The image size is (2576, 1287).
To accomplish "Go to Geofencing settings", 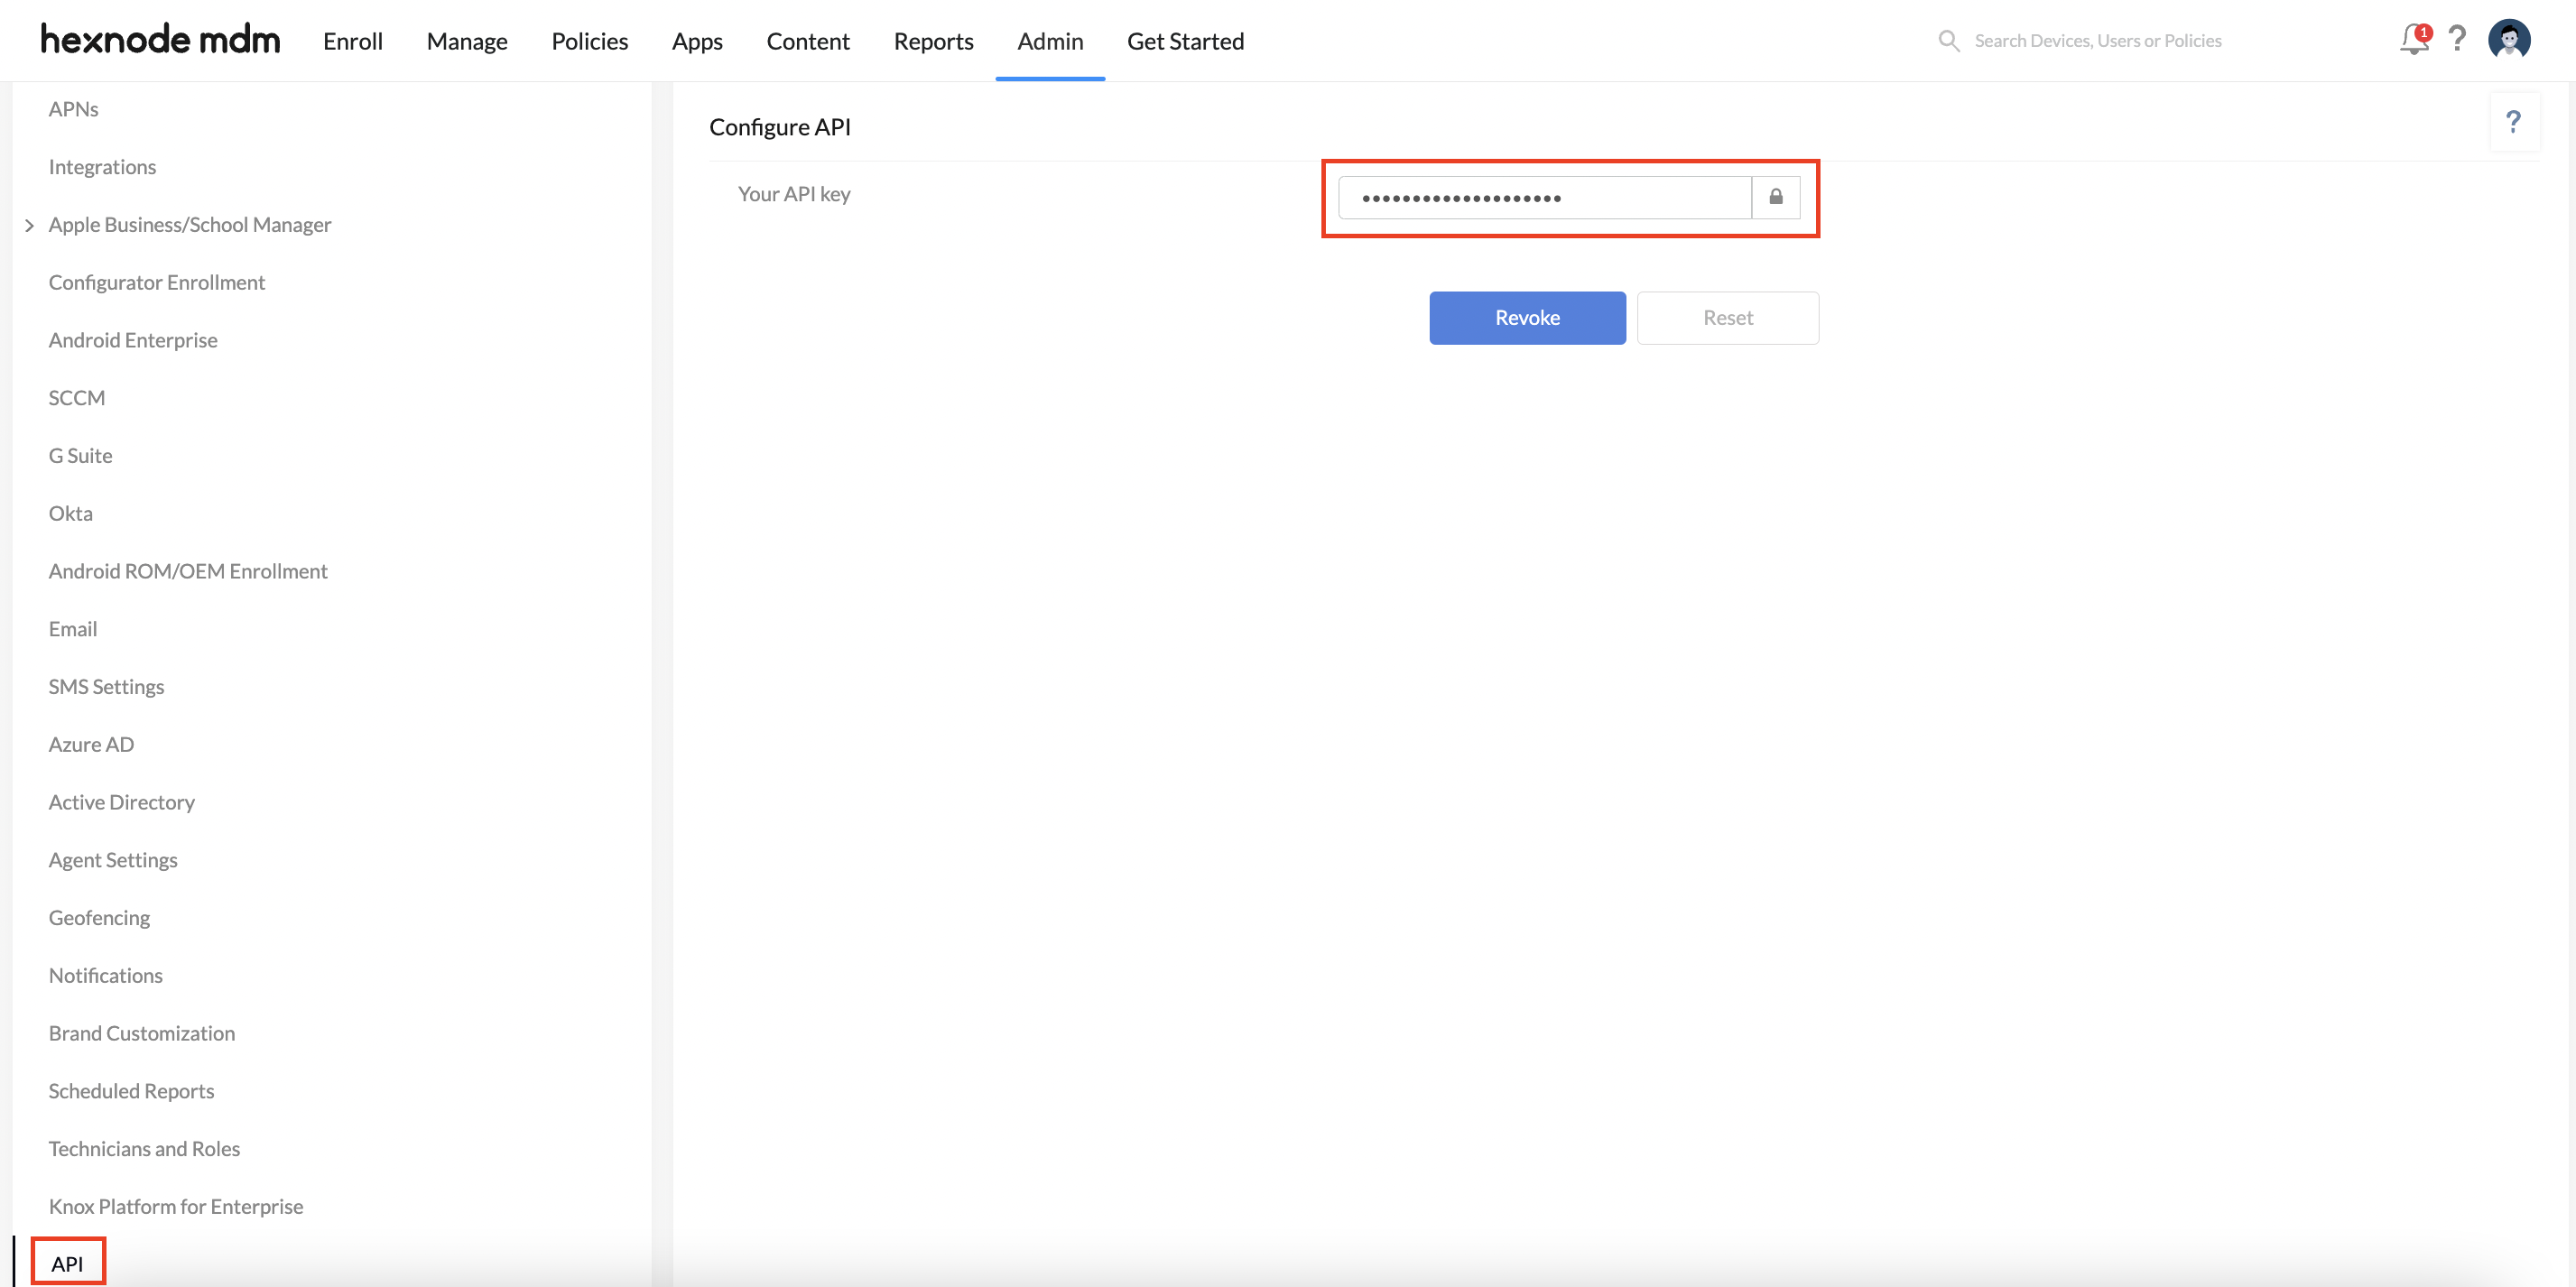I will pyautogui.click(x=99, y=918).
